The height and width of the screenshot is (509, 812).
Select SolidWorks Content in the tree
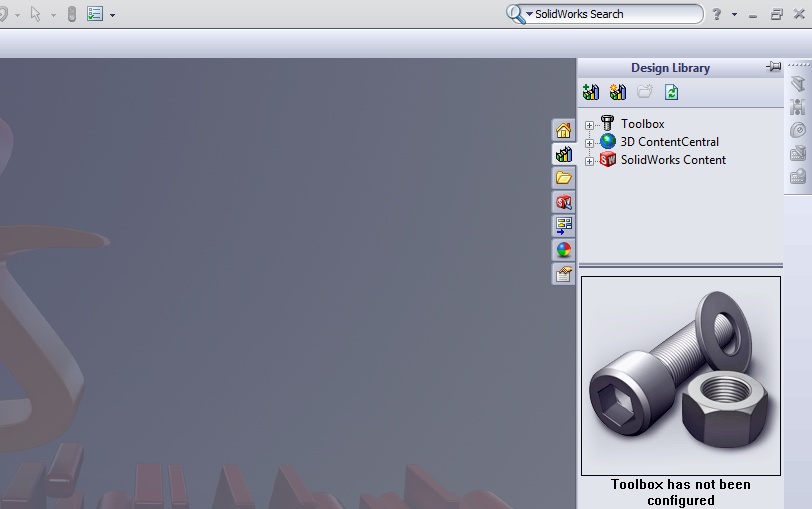click(673, 160)
